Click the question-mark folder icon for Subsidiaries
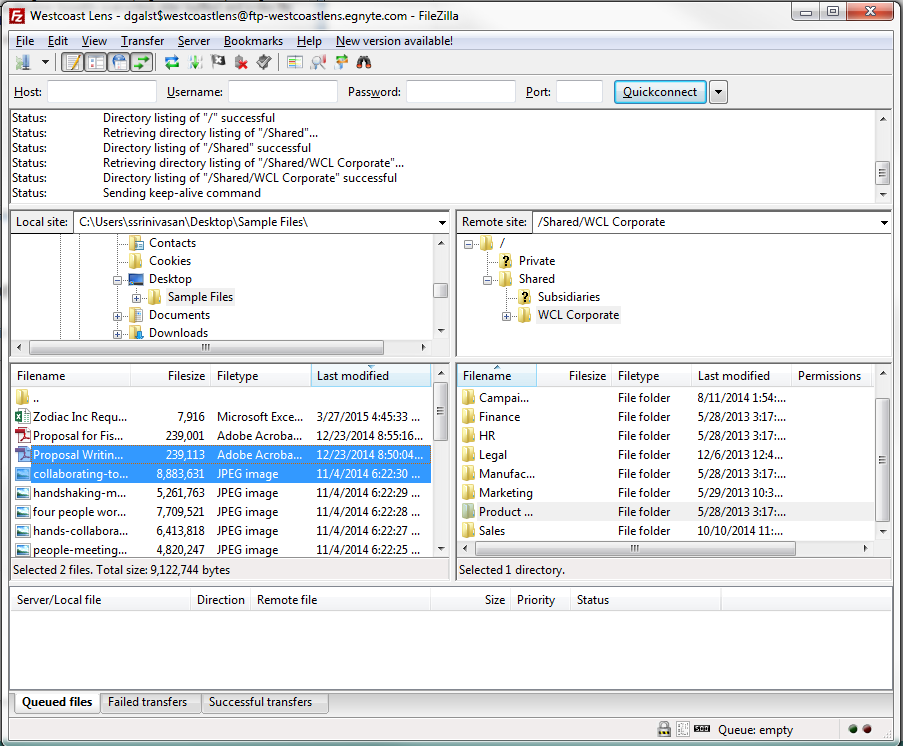This screenshot has height=746, width=903. pos(525,297)
